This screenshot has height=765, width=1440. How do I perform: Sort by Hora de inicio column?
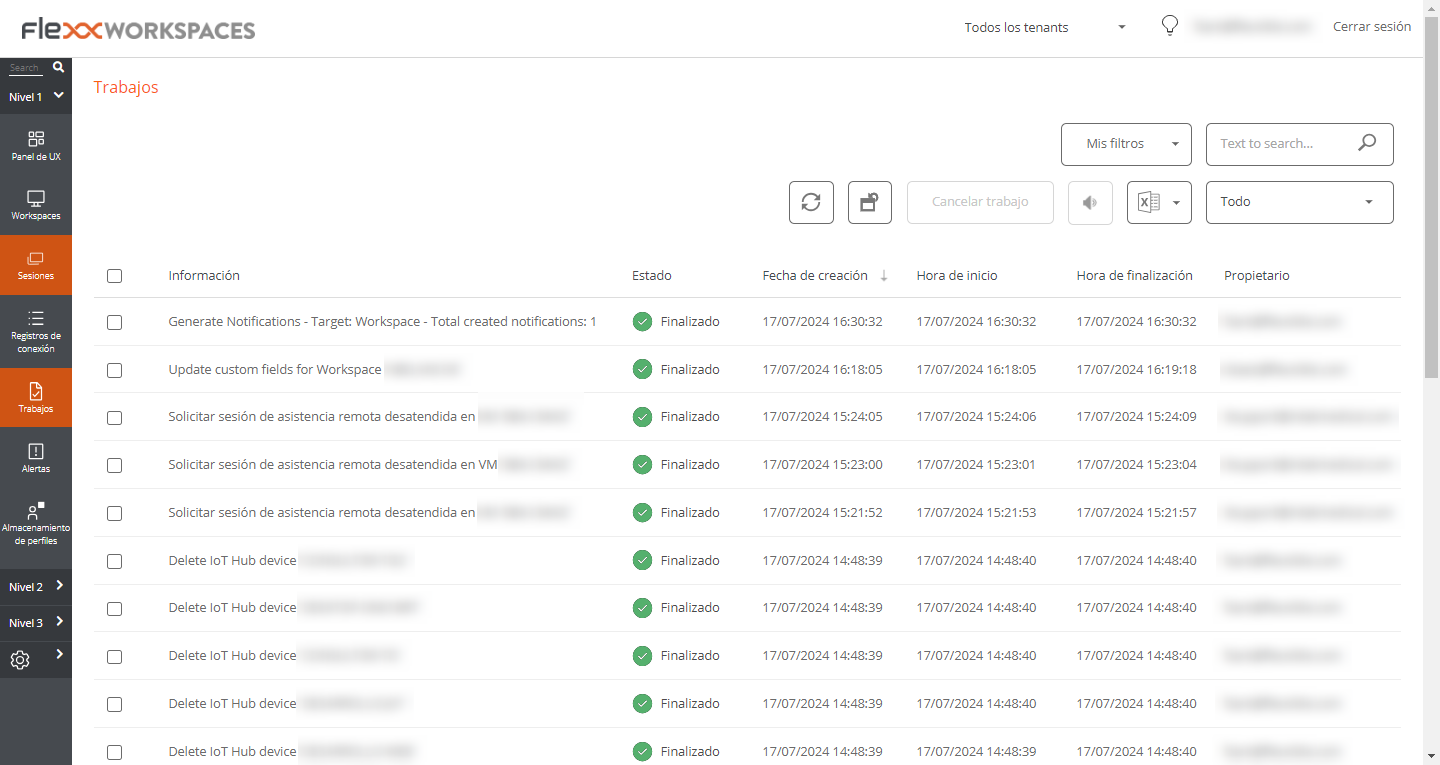(957, 276)
